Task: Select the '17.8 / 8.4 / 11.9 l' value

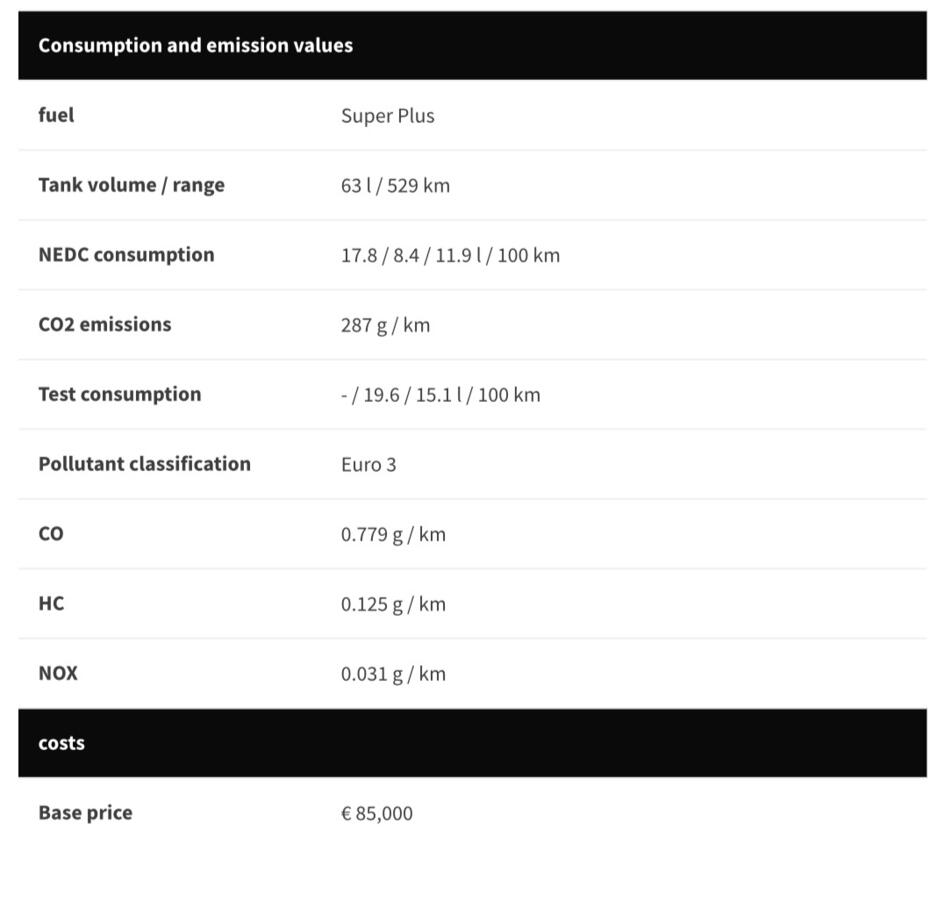Action: [449, 256]
